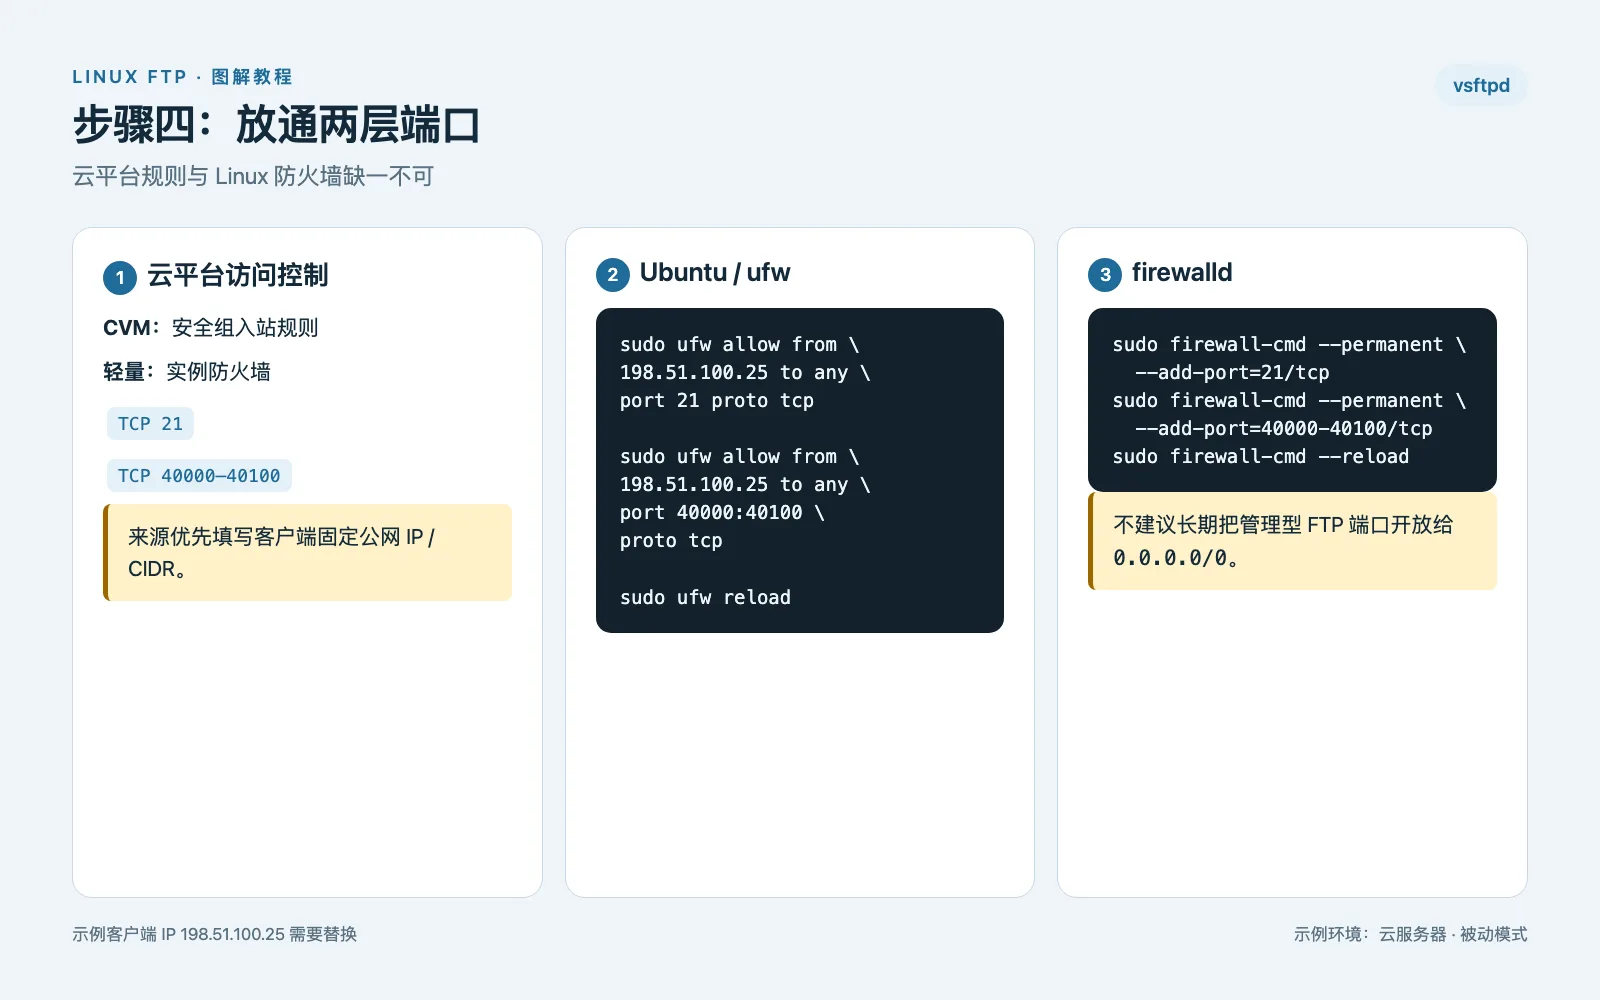Image resolution: width=1600 pixels, height=1000 pixels.
Task: Click the CVM：安全组入站规则 line
Action: [211, 328]
